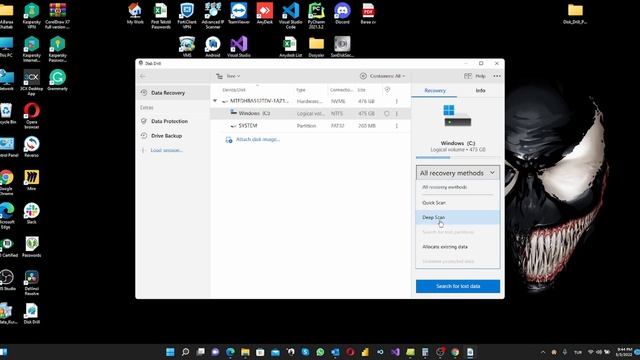Open the PyCharm desktop shortcut
640x360 pixels.
pos(316,16)
